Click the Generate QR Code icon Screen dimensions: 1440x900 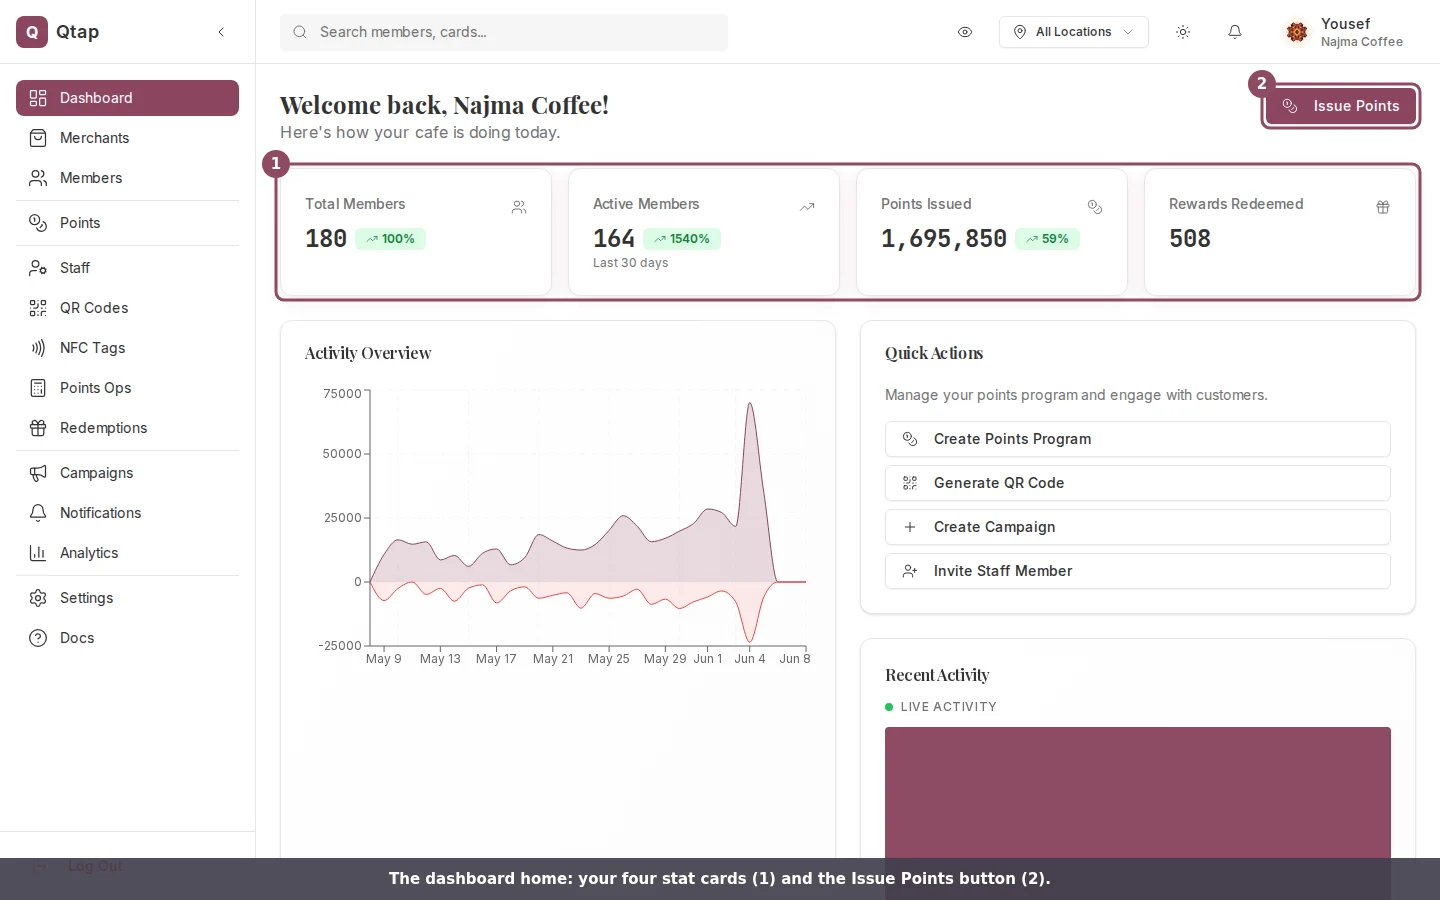coord(910,483)
